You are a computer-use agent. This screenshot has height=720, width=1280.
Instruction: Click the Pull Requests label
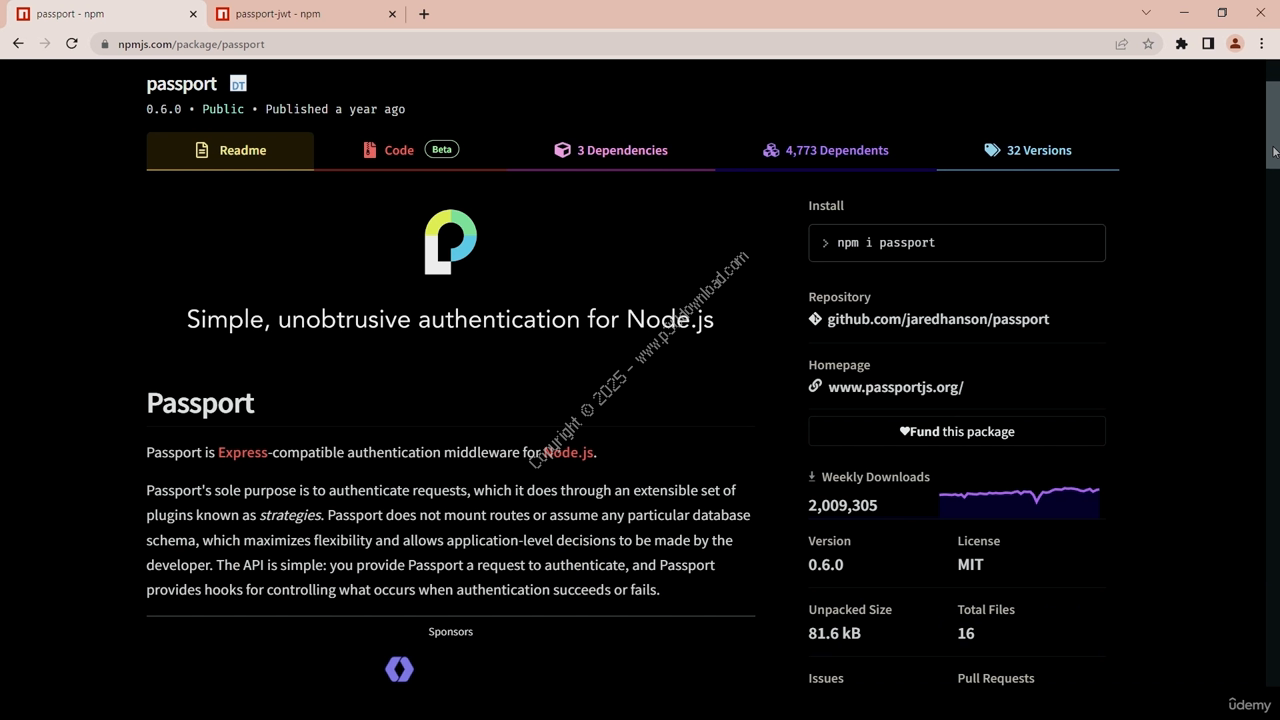coord(996,678)
